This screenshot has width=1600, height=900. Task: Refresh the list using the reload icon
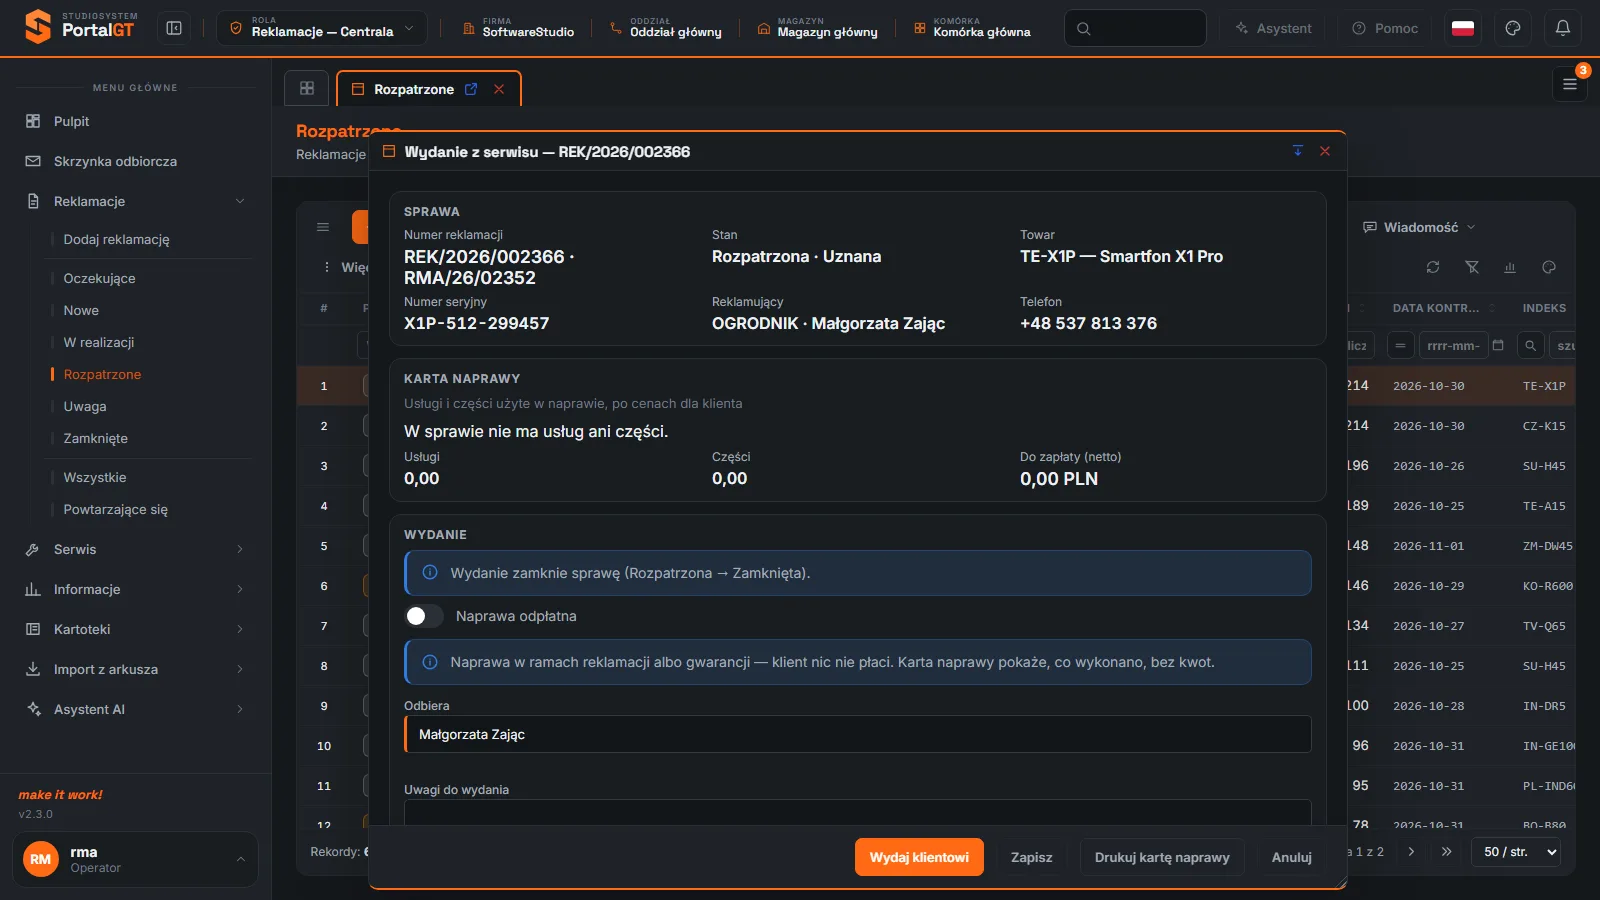(1433, 267)
